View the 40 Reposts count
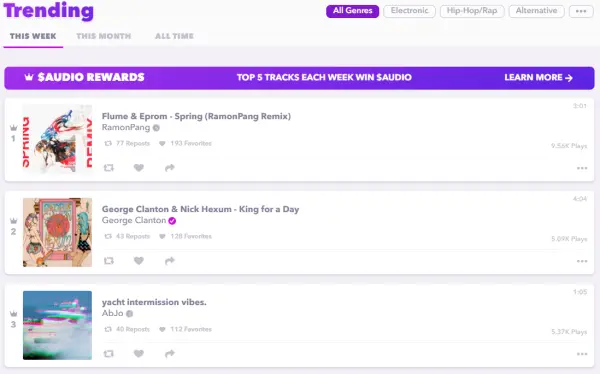 pos(127,329)
